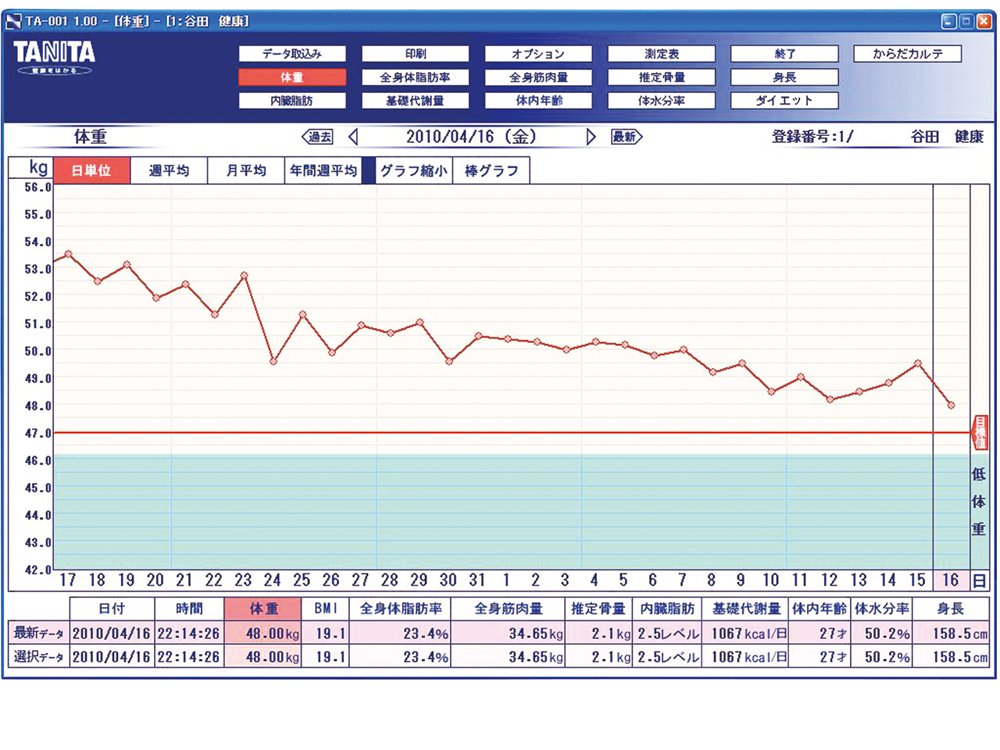Open the からだカルテ page

907,54
